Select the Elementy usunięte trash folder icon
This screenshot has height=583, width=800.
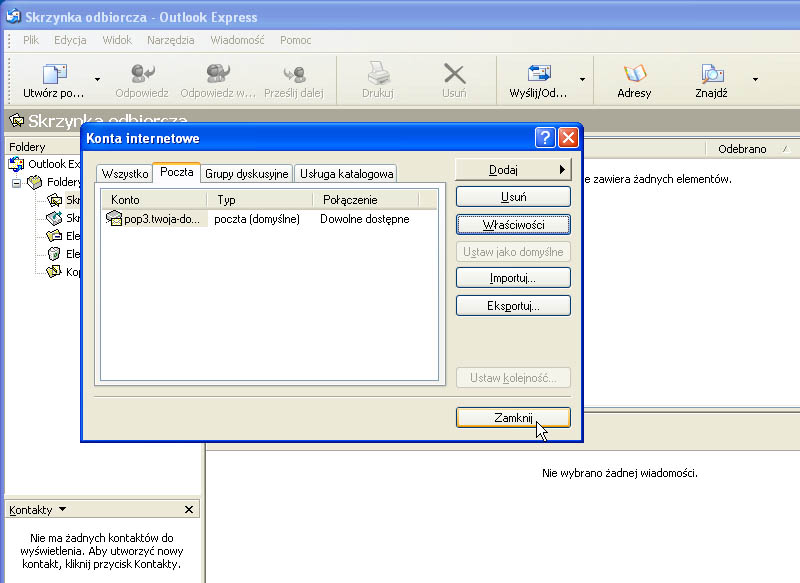[x=54, y=254]
